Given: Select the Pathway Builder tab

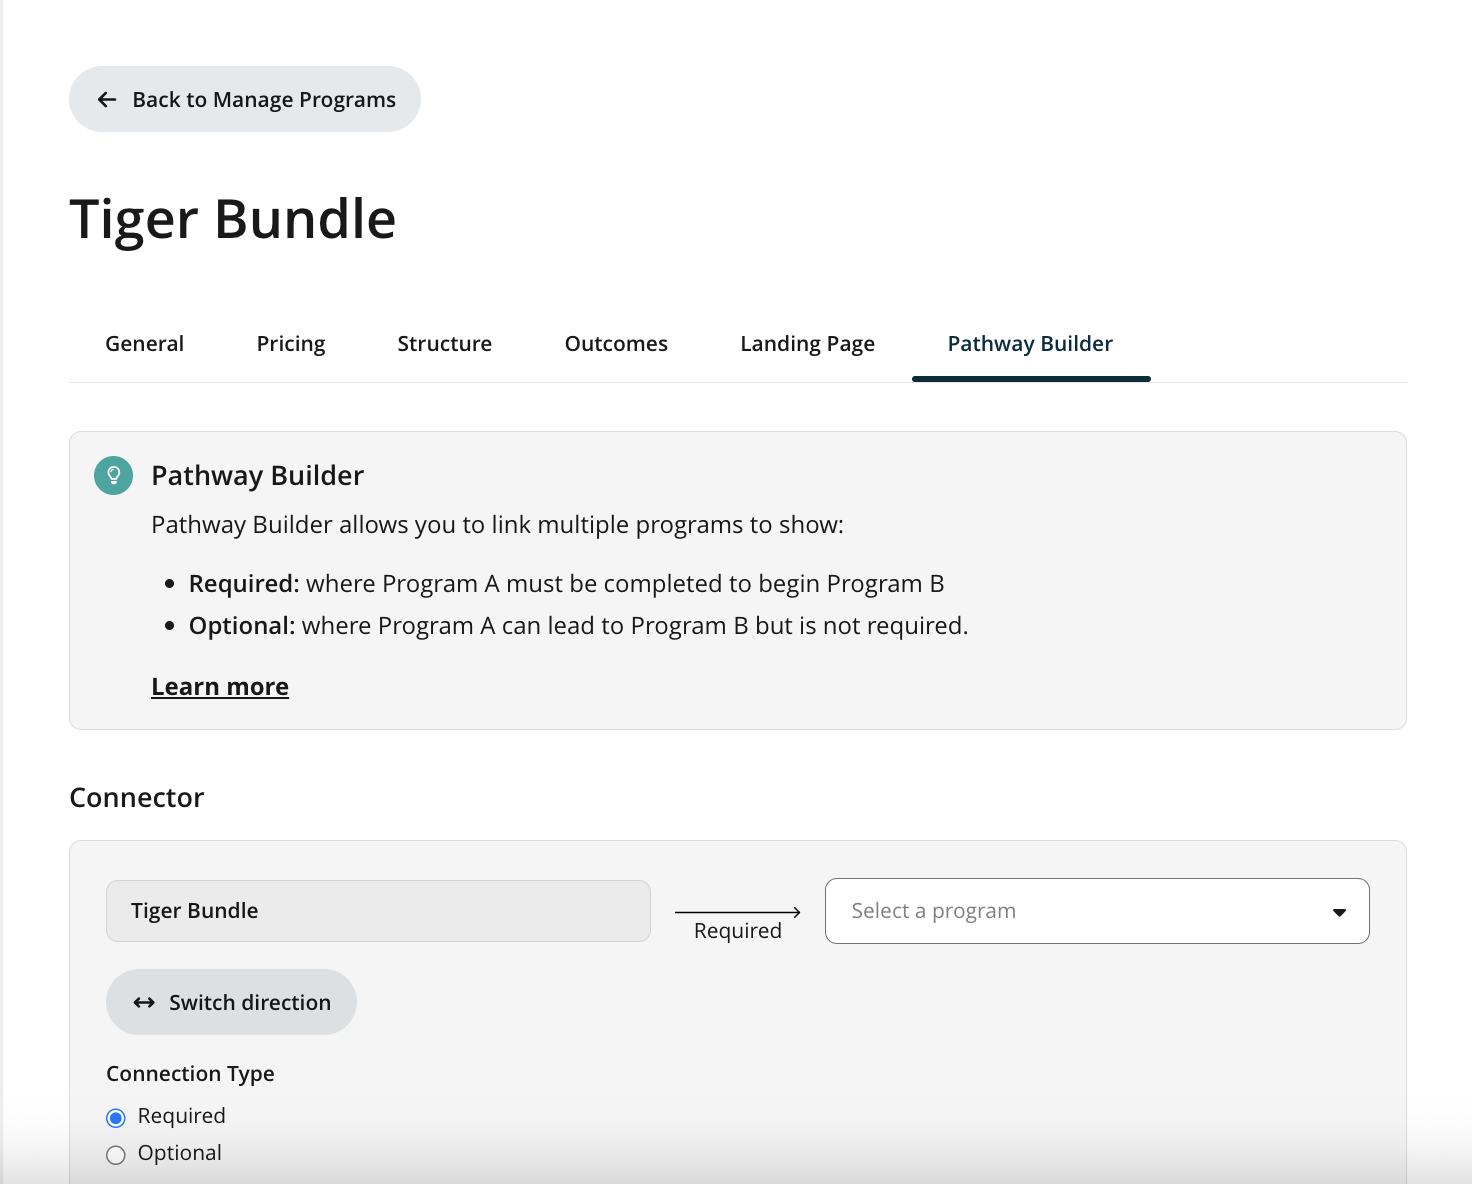Looking at the screenshot, I should [1030, 344].
